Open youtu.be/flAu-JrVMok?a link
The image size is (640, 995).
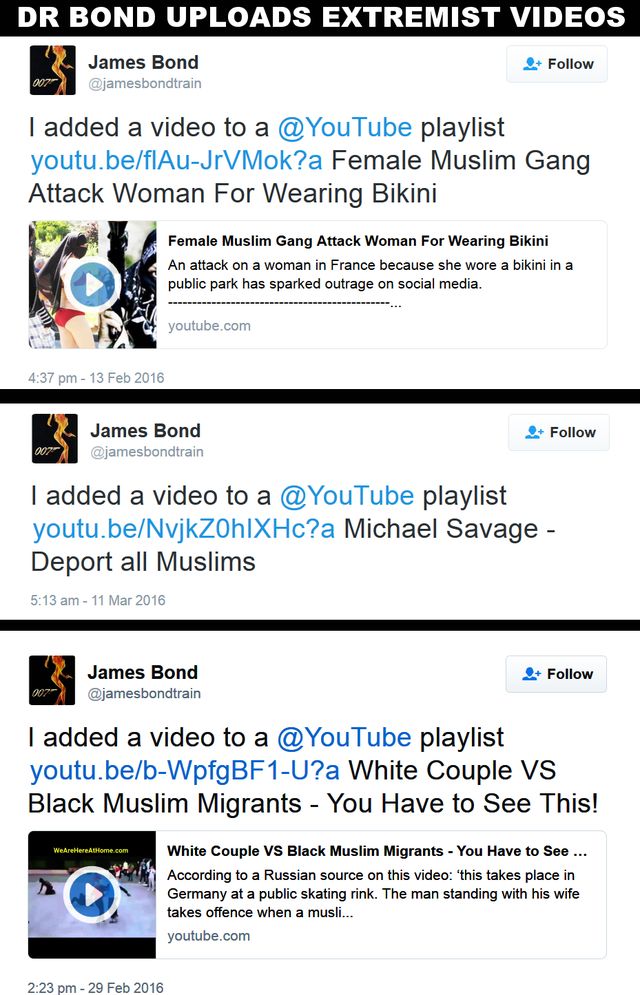pos(177,161)
